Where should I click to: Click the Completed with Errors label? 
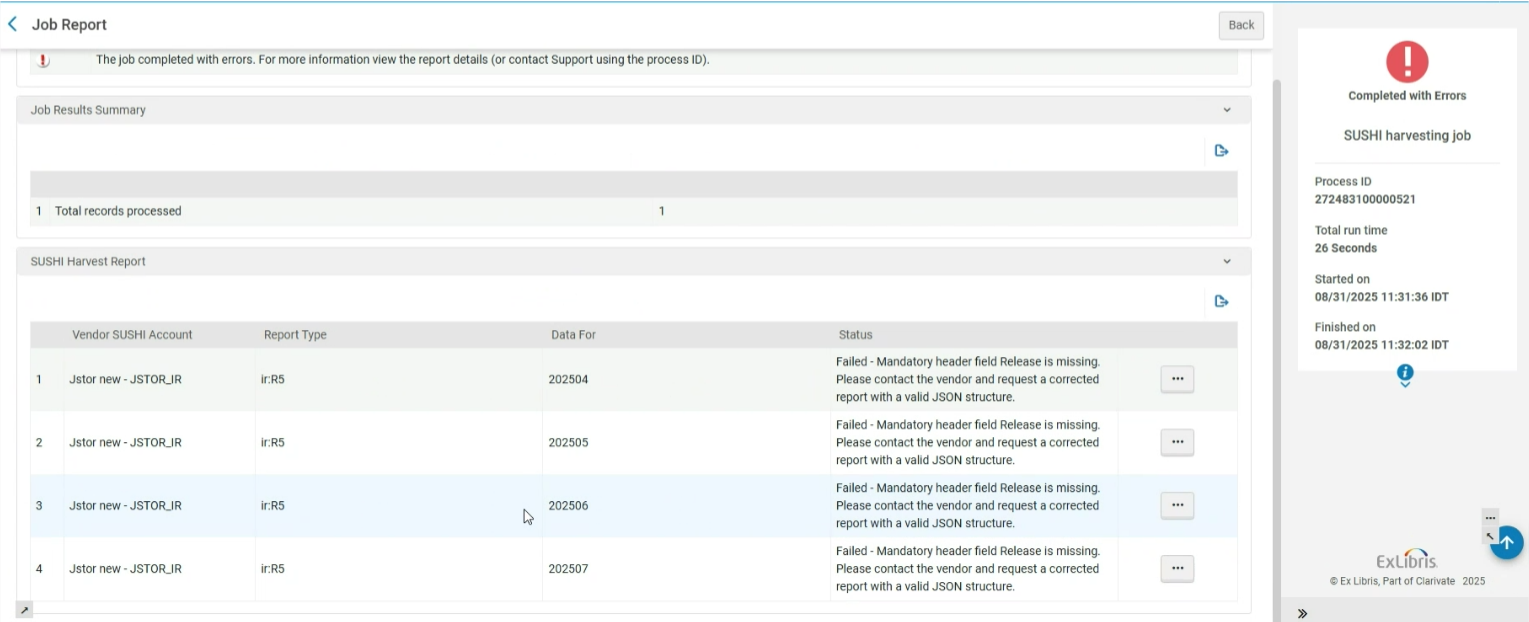(1407, 96)
